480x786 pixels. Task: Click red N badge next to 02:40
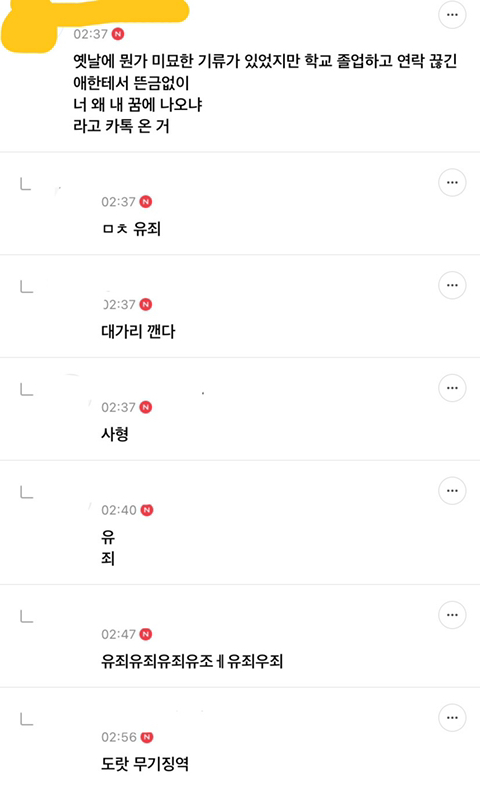[146, 510]
